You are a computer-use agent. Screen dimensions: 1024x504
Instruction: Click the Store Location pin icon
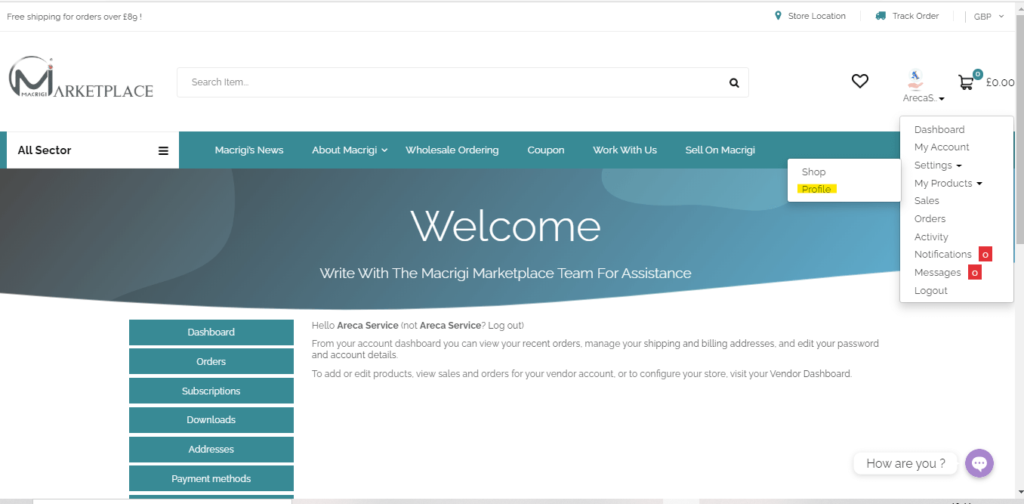(x=778, y=16)
